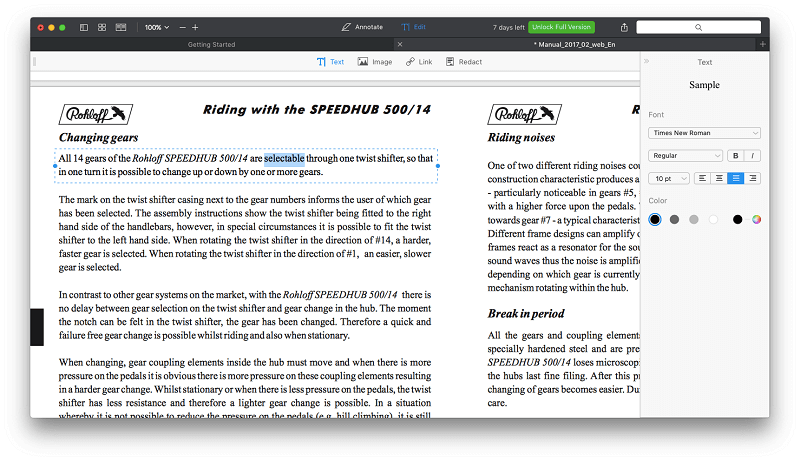Image resolution: width=800 pixels, height=461 pixels.
Task: Open the two-page spread view icon
Action: 121,28
